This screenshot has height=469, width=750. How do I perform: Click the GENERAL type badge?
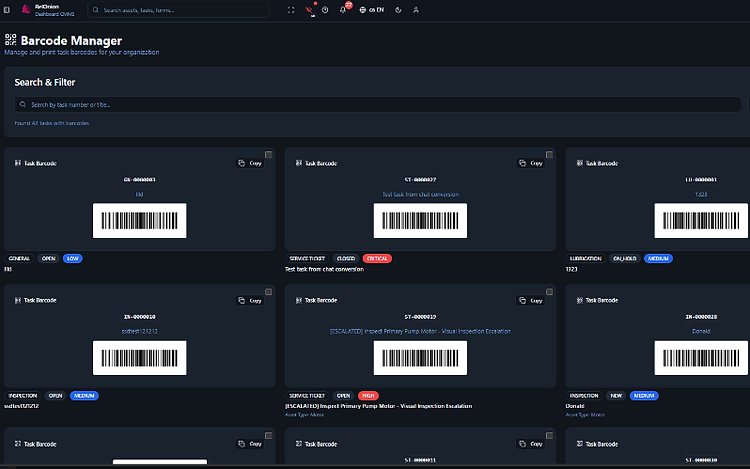pos(19,258)
